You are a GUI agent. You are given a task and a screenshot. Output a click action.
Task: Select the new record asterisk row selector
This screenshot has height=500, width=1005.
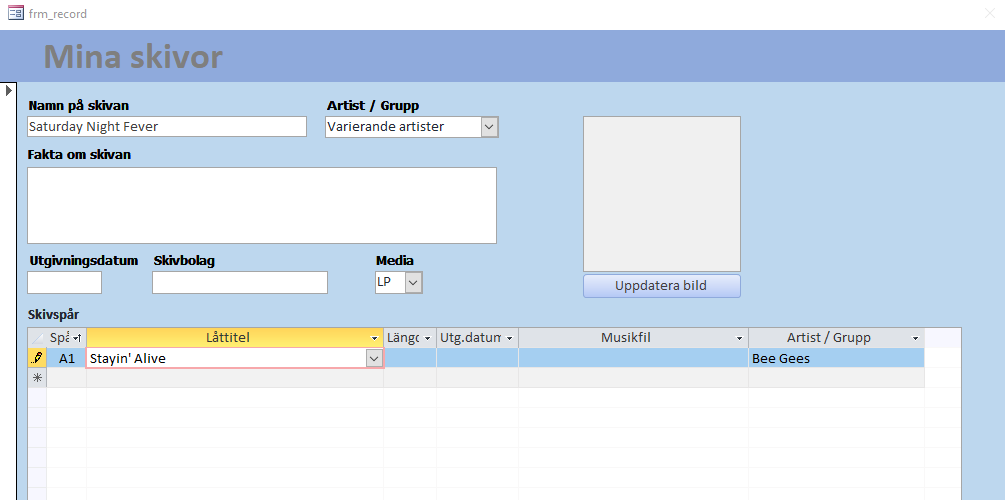coord(37,378)
